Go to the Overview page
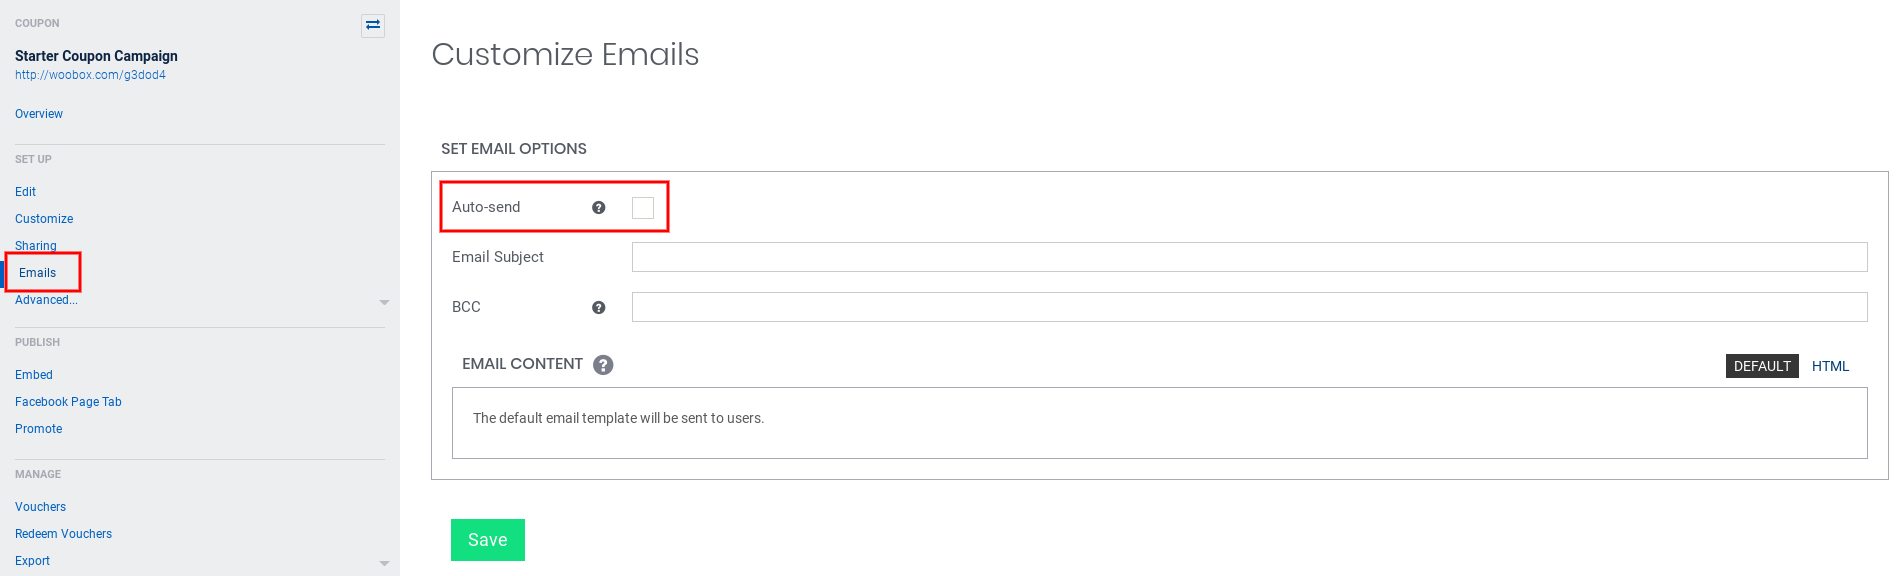 [39, 114]
